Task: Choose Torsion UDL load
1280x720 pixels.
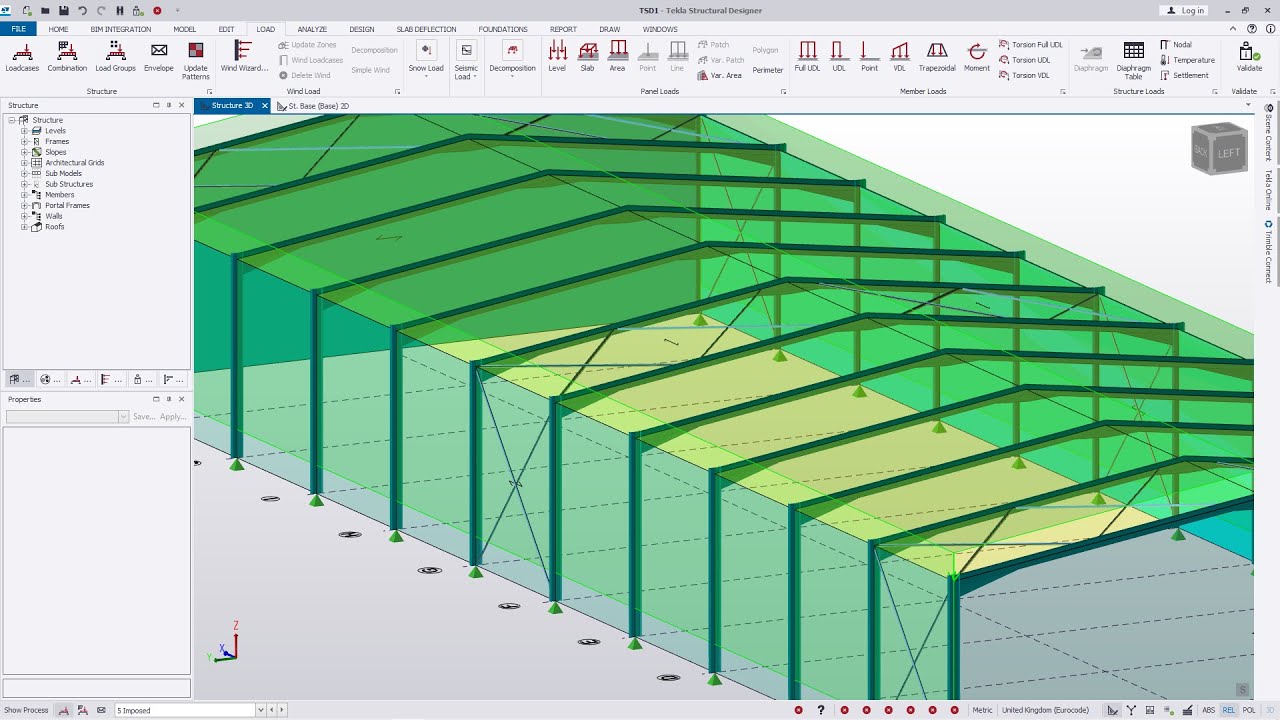Action: [1024, 60]
